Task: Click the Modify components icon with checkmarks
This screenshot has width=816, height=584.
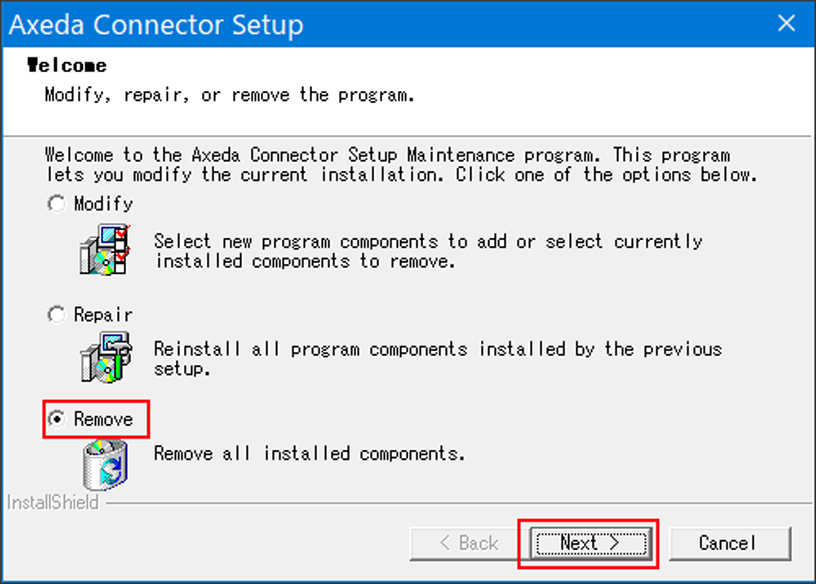Action: 105,249
